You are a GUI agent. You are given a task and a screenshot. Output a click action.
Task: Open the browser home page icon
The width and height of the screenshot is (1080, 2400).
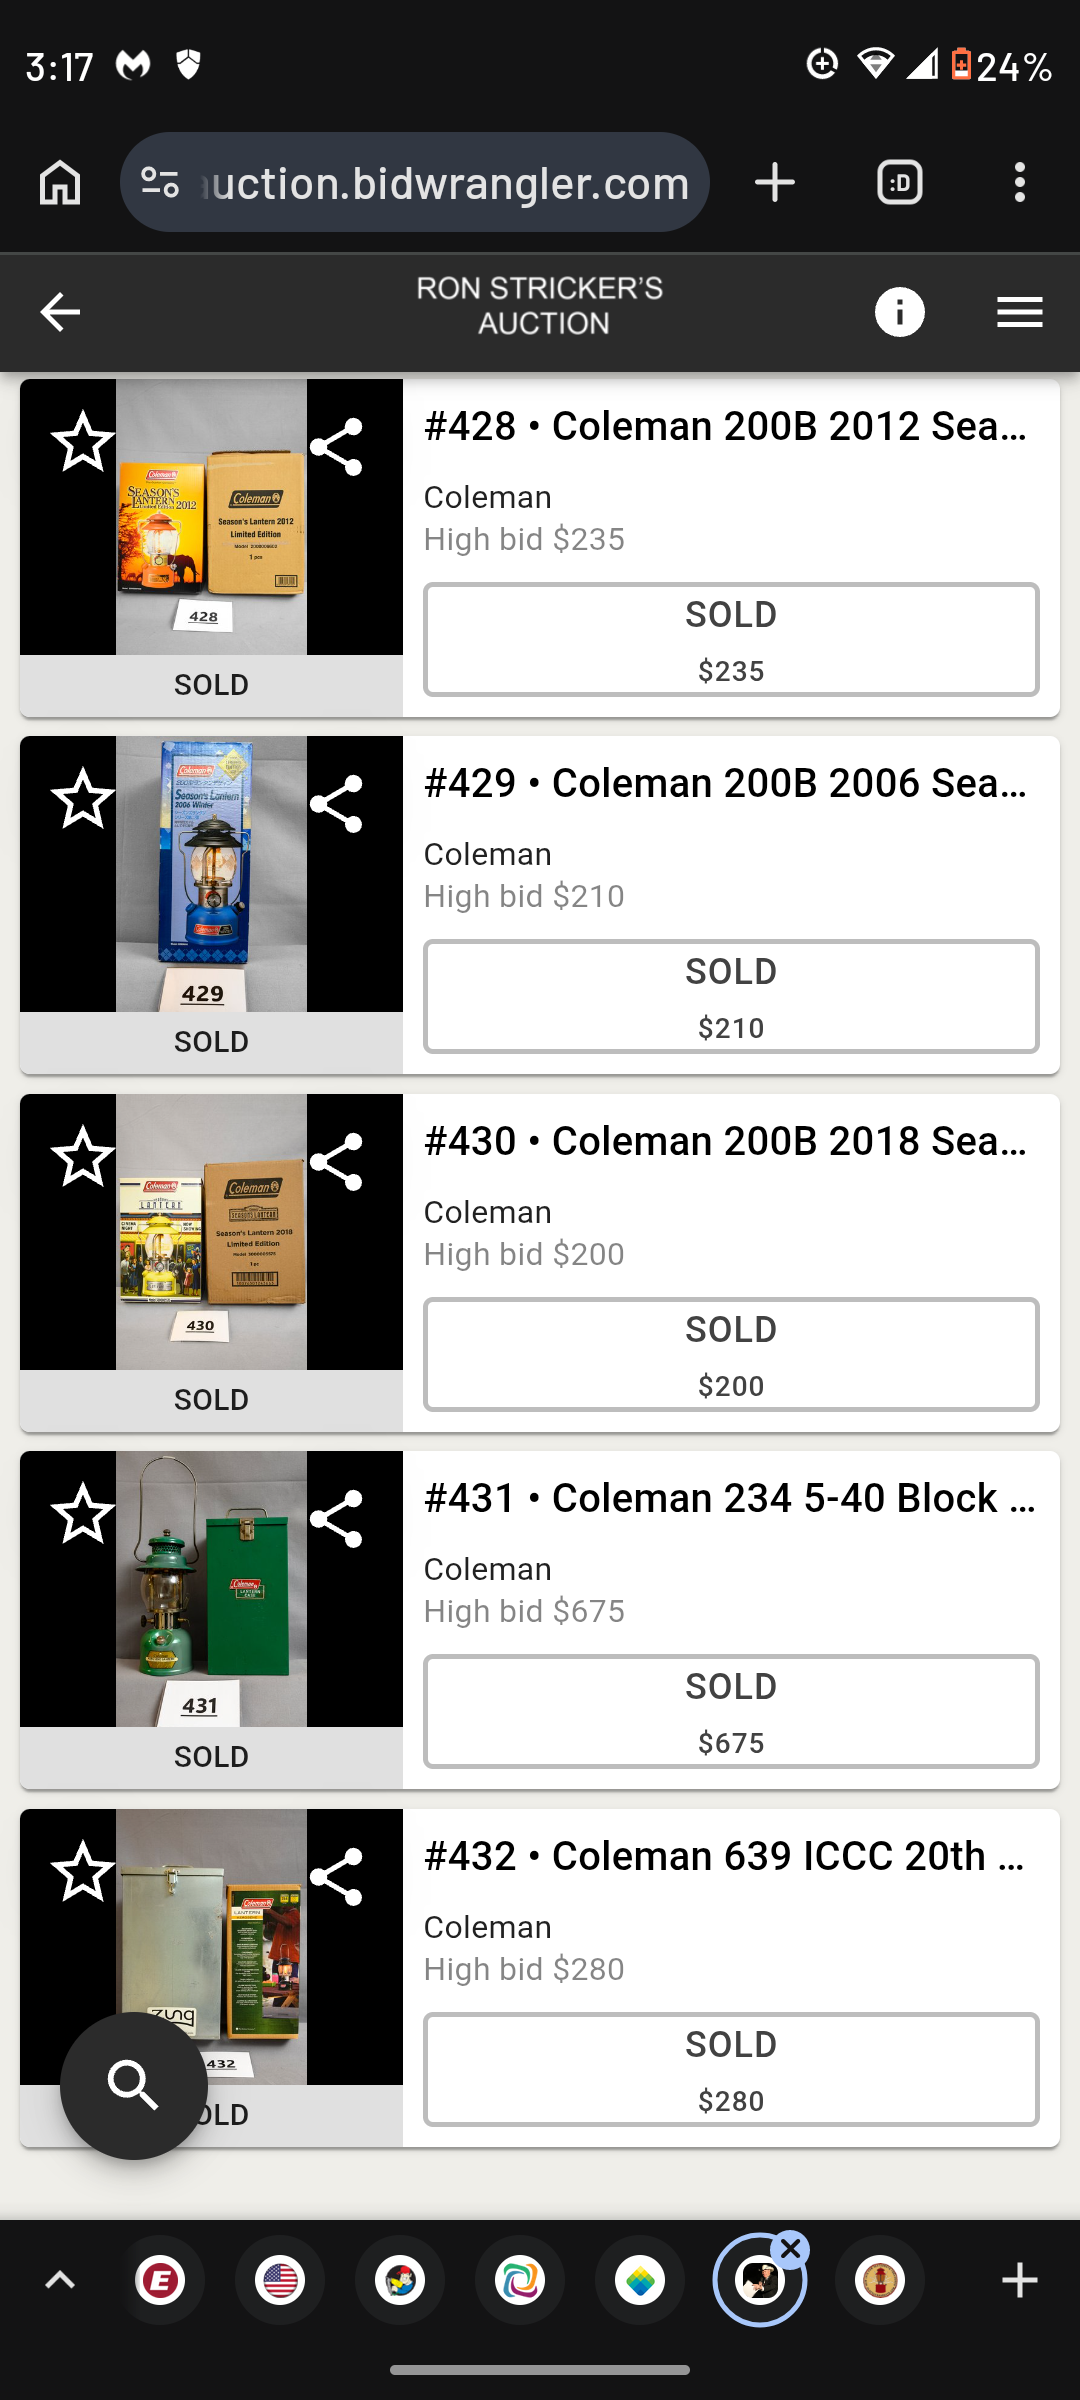pos(60,183)
